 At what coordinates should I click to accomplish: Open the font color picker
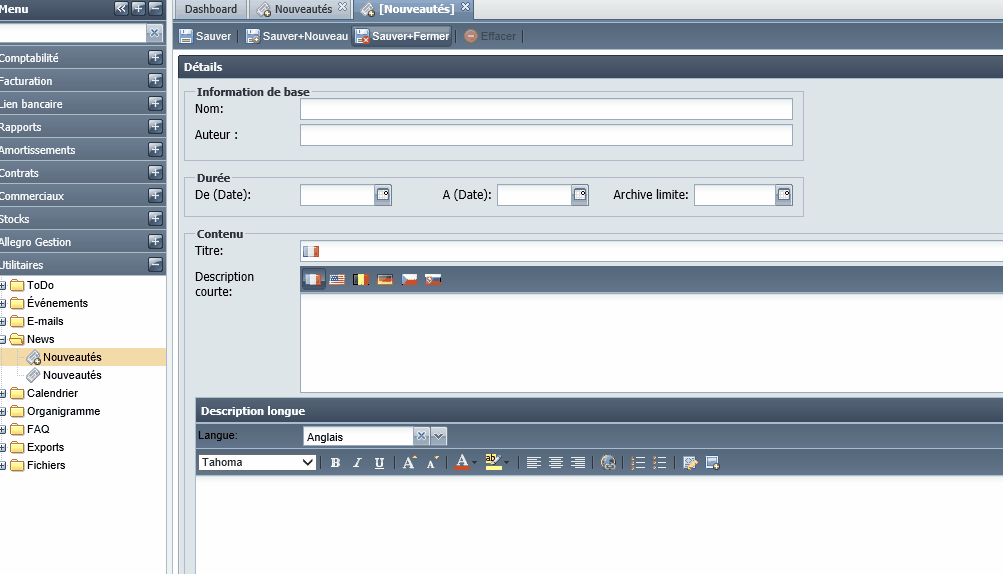[466, 462]
